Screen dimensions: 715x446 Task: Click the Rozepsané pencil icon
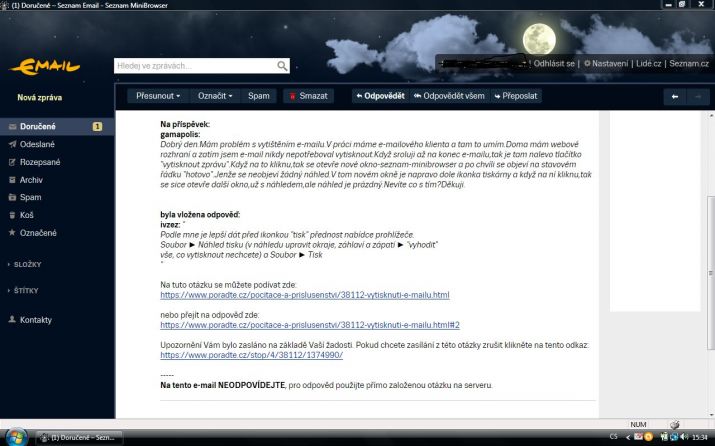[12, 162]
